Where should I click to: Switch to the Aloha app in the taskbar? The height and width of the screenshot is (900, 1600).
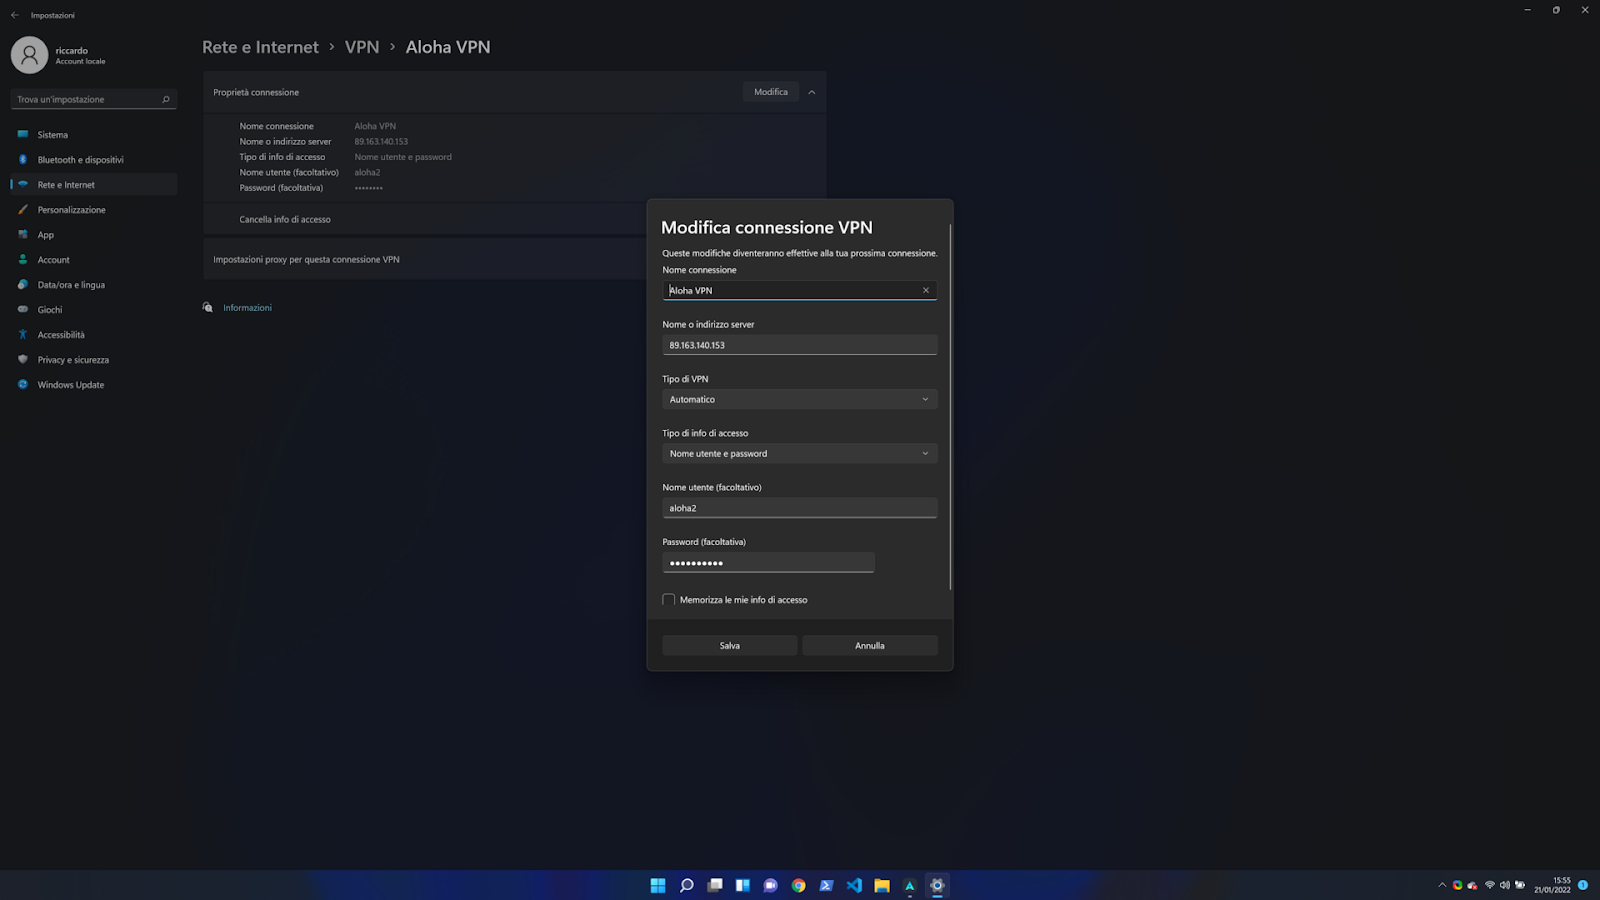tap(910, 885)
